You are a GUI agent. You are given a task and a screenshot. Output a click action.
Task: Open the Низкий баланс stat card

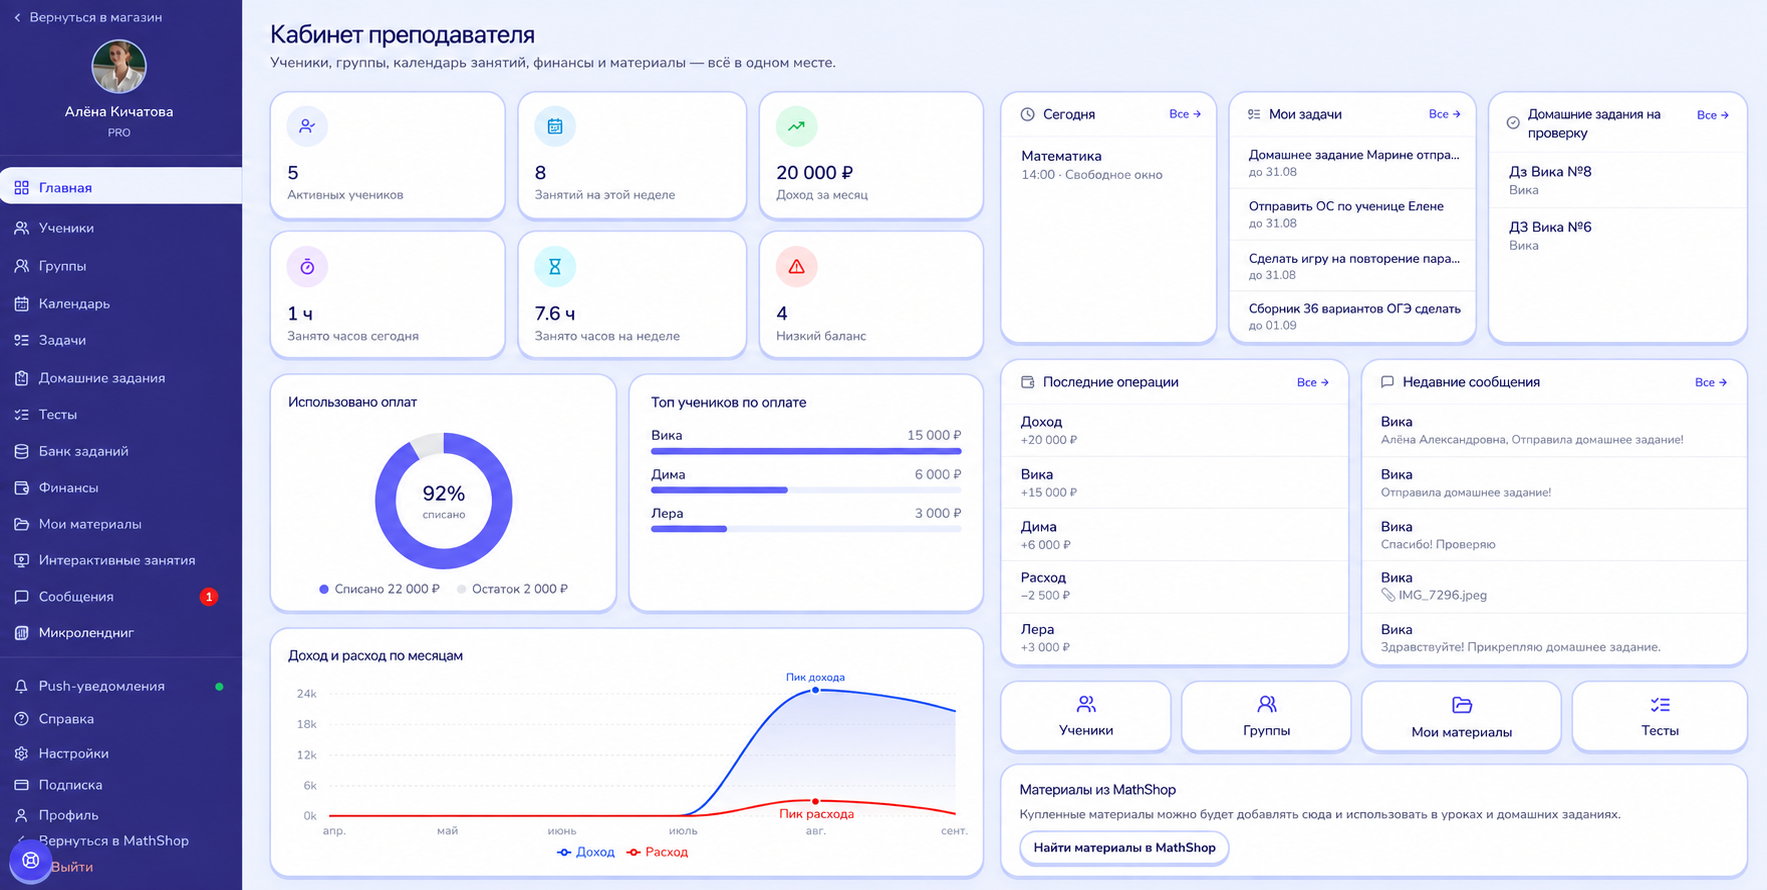[x=871, y=295]
